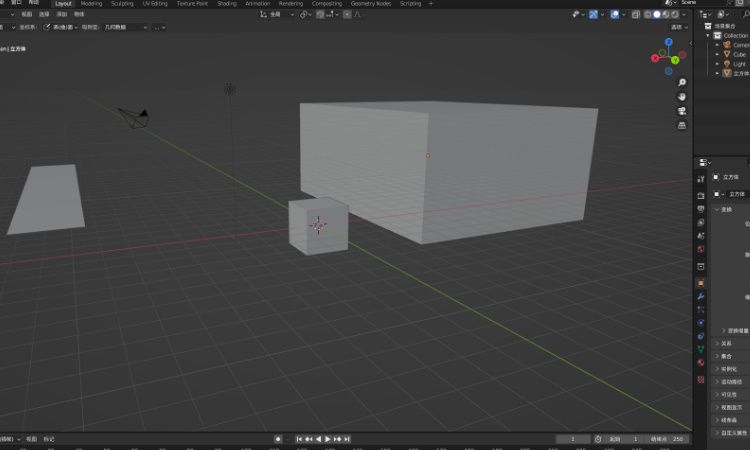
Task: Open the Tool properties tab icon
Action: point(701,179)
